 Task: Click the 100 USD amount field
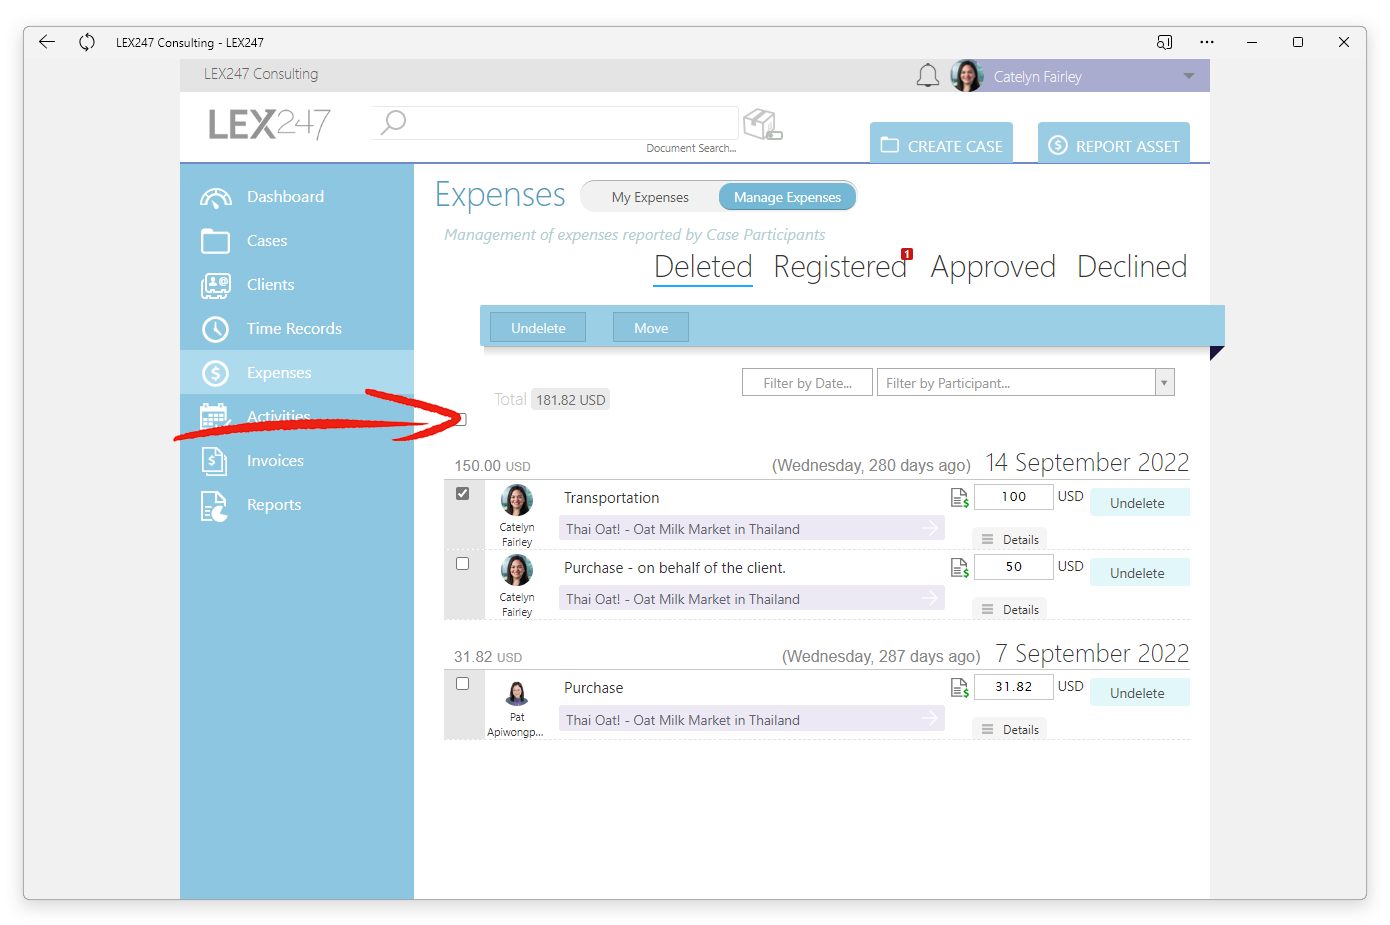(1013, 497)
